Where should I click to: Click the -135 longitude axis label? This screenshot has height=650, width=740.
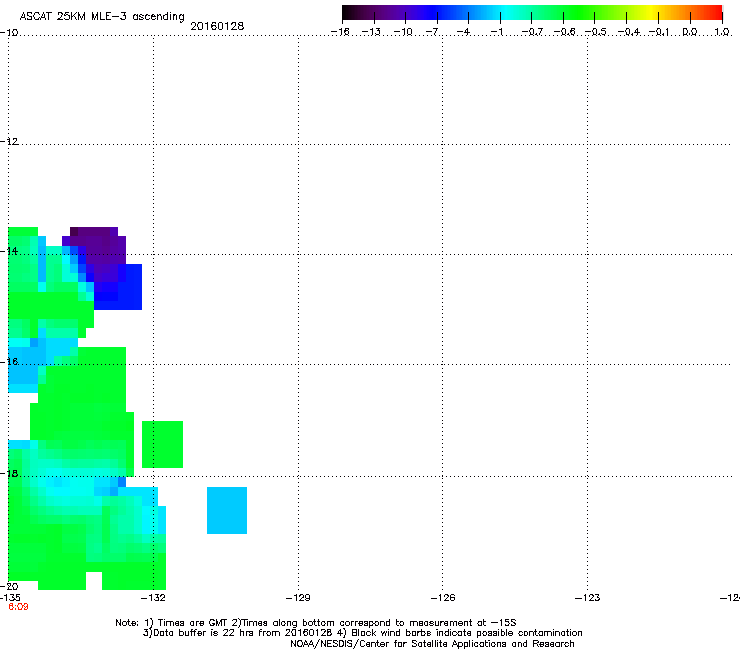tap(10, 598)
